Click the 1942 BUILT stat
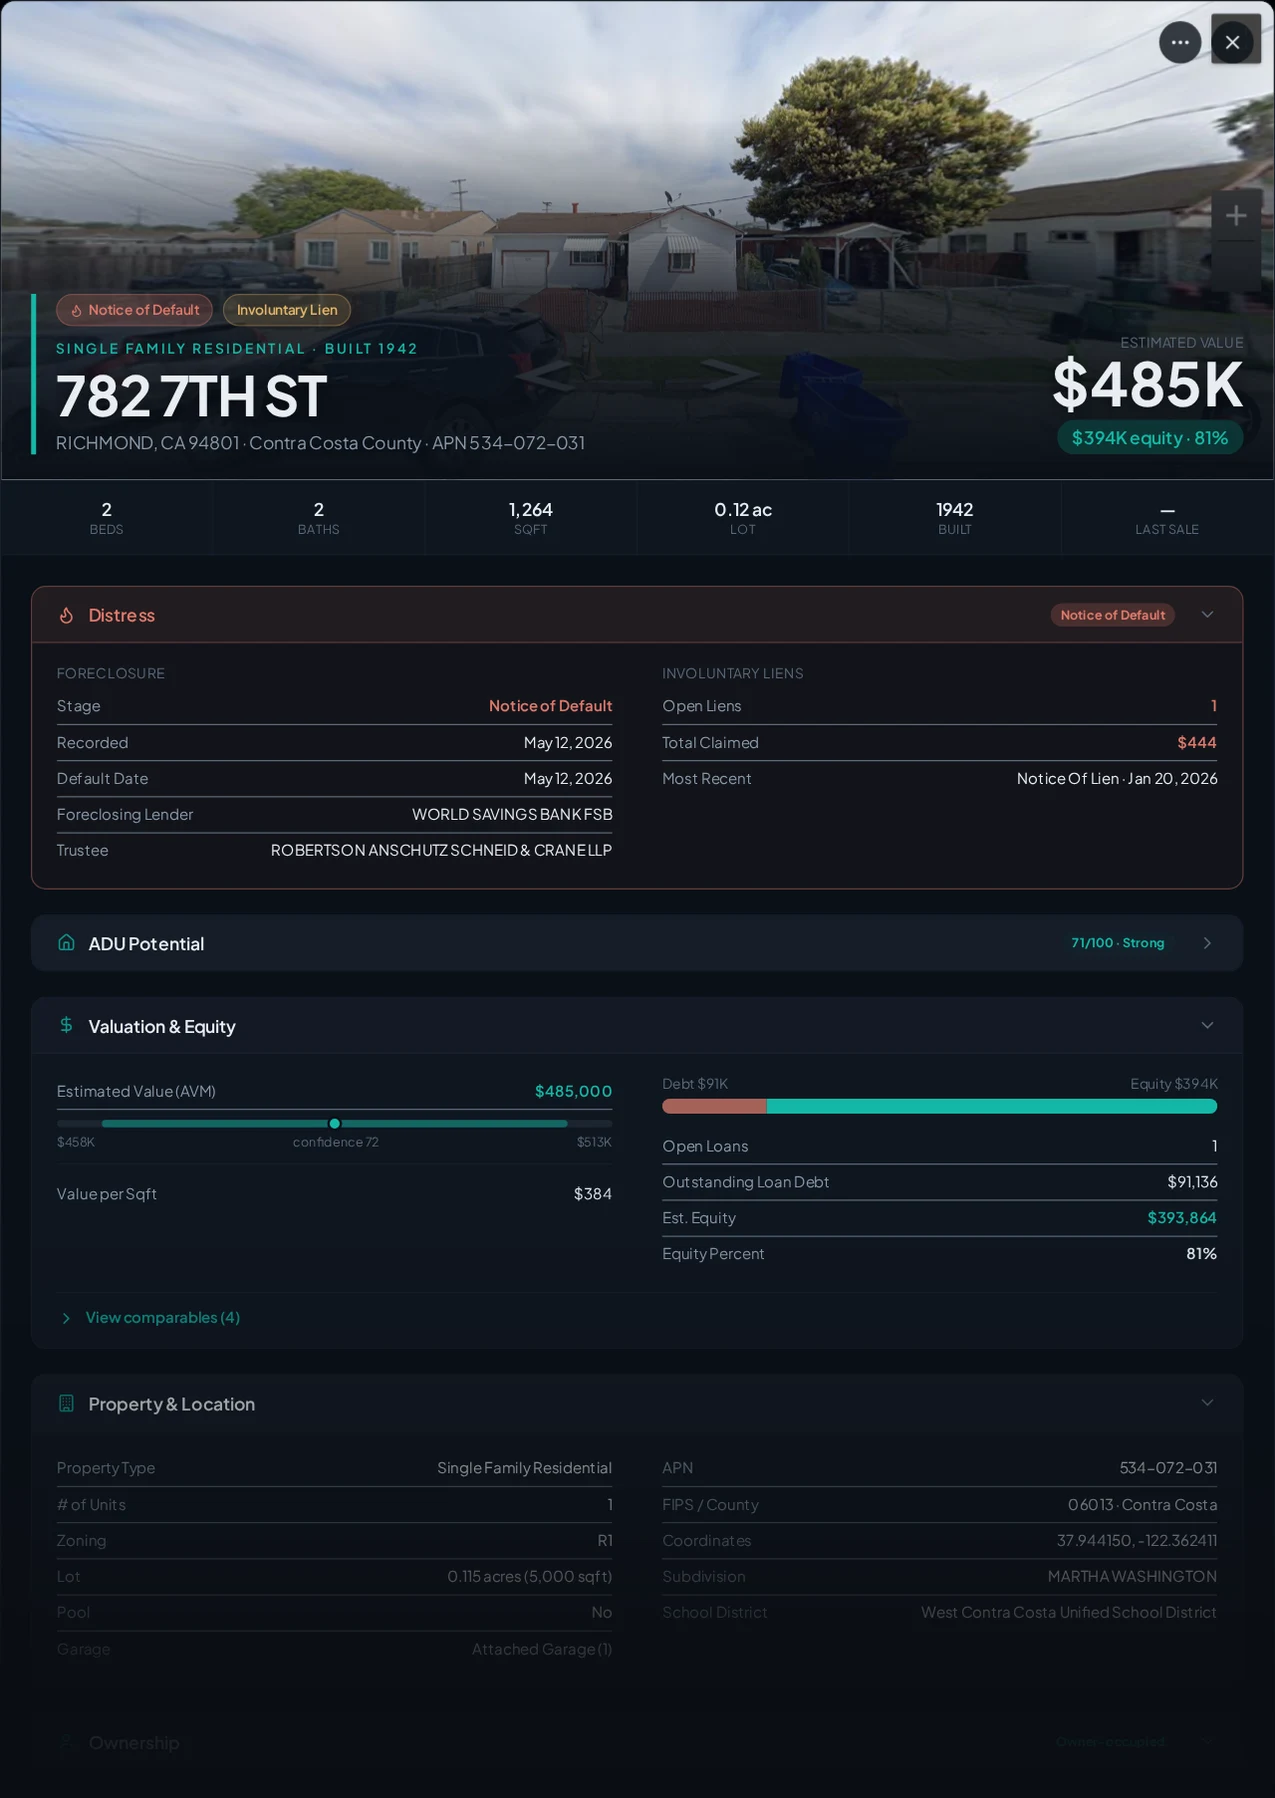Screen dimensions: 1275x1798 [x=954, y=517]
